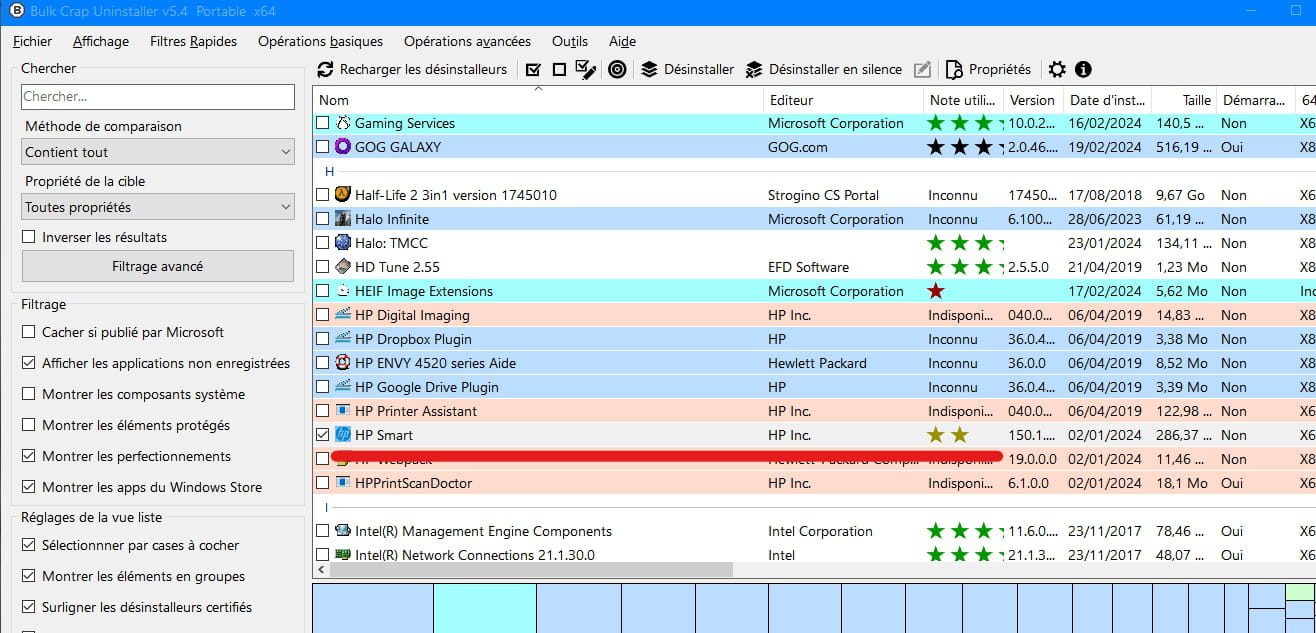Click the HP Smart blue logo icon
1316x633 pixels.
click(x=343, y=435)
